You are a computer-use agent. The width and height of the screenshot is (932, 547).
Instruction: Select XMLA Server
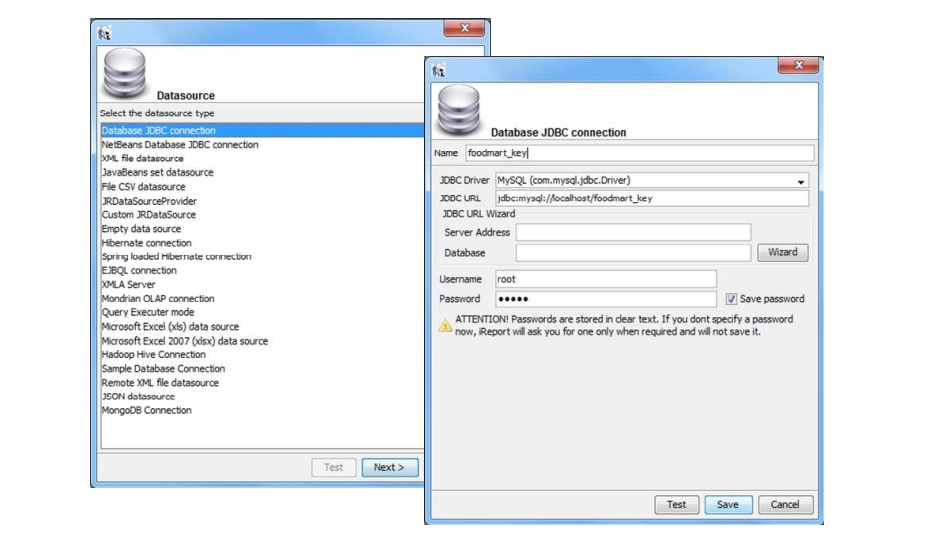click(128, 285)
